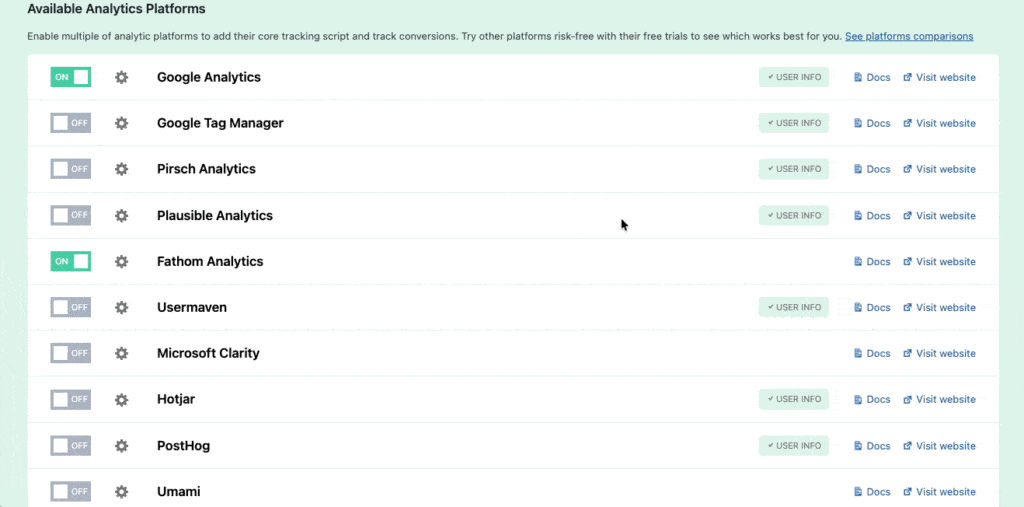Open Plausible Analytics settings gear
Viewport: 1024px width, 507px height.
[x=121, y=215]
